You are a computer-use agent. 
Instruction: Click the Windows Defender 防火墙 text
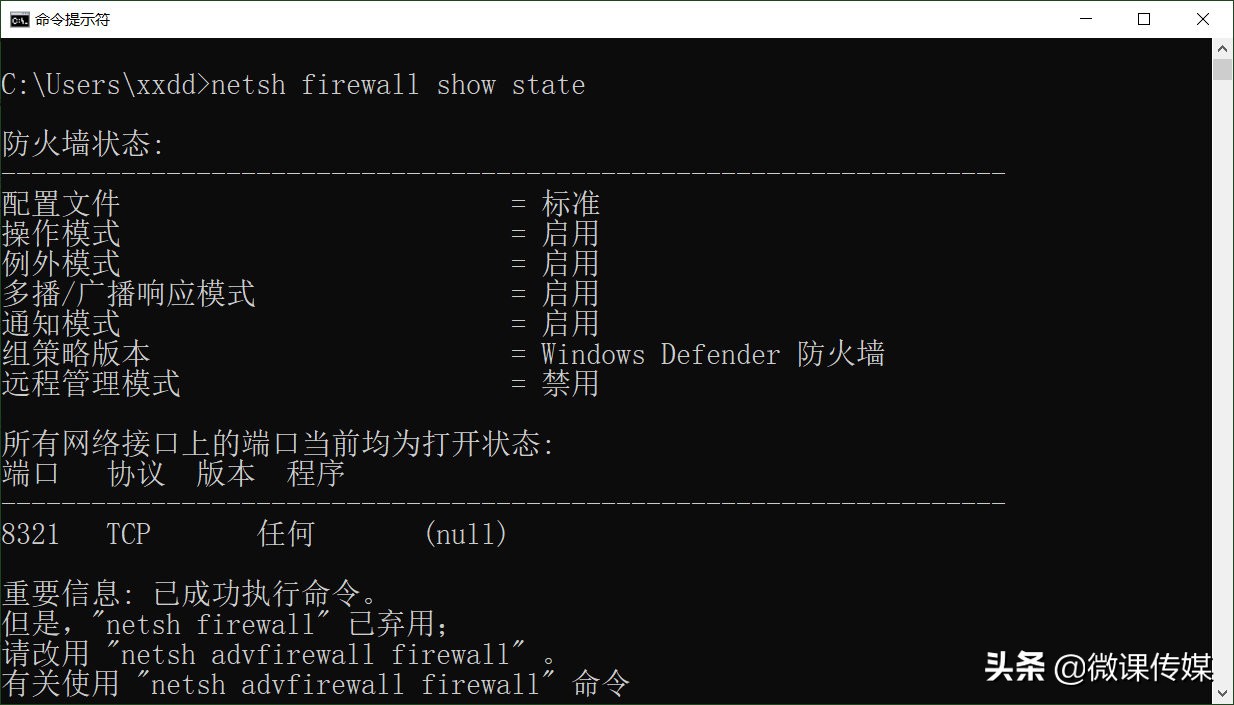712,355
